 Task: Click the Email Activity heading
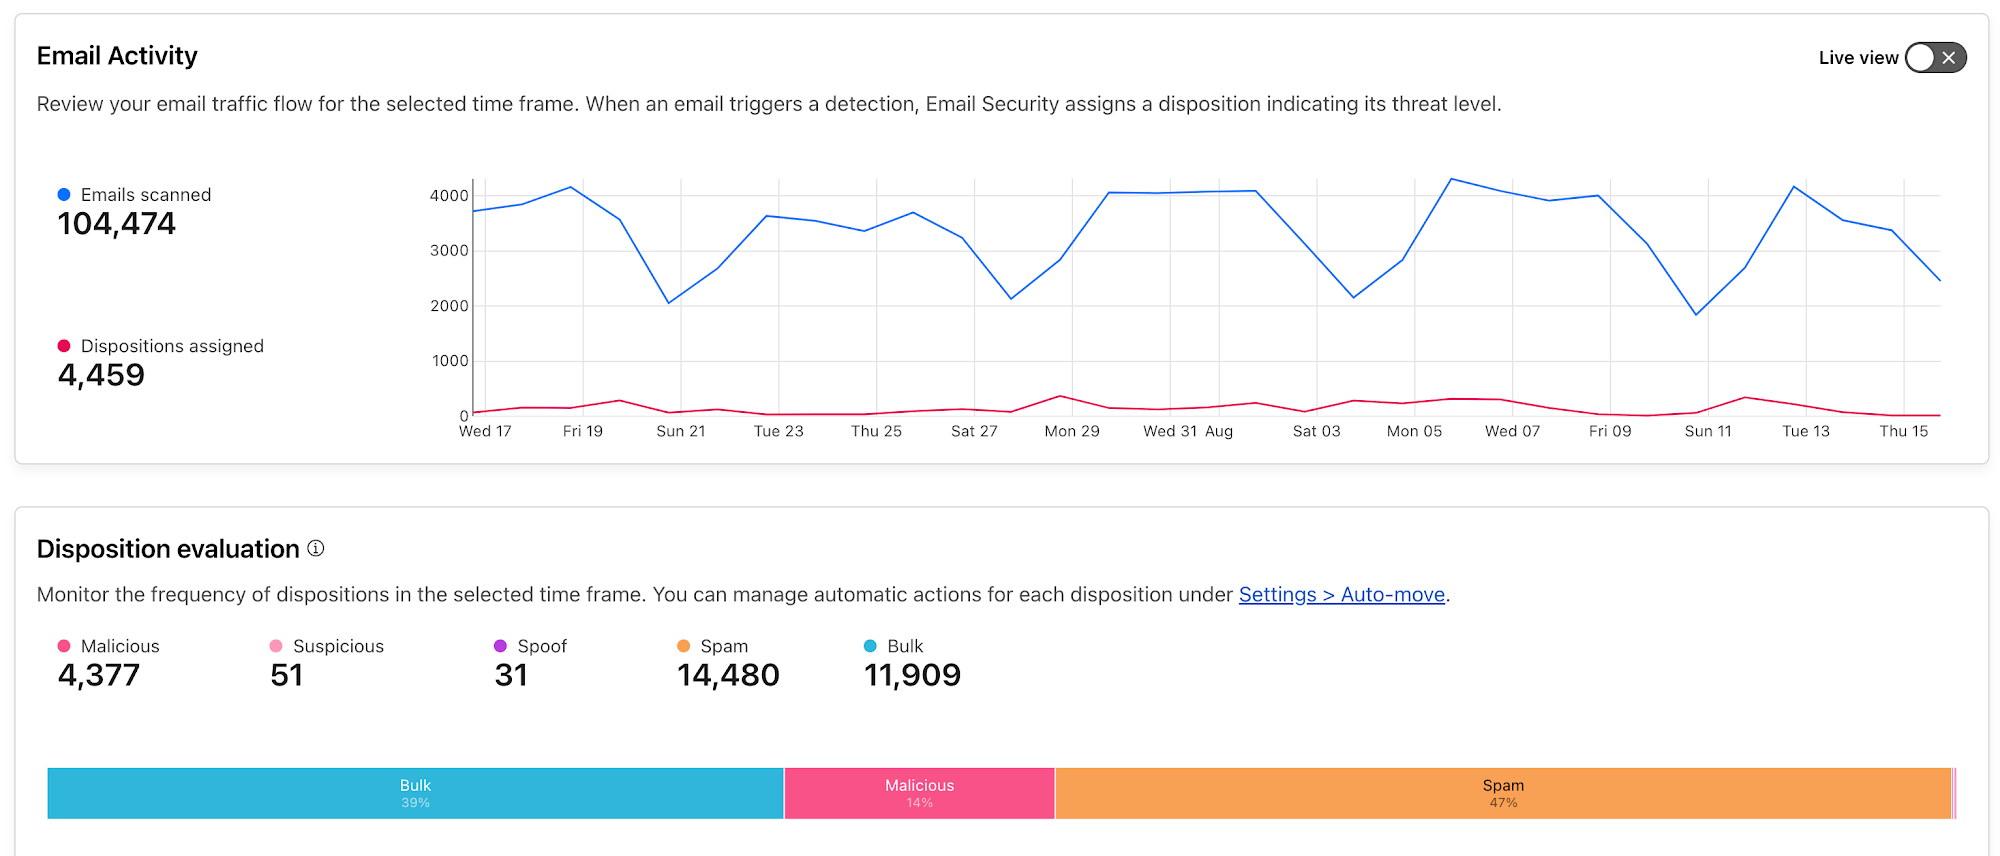pos(117,56)
